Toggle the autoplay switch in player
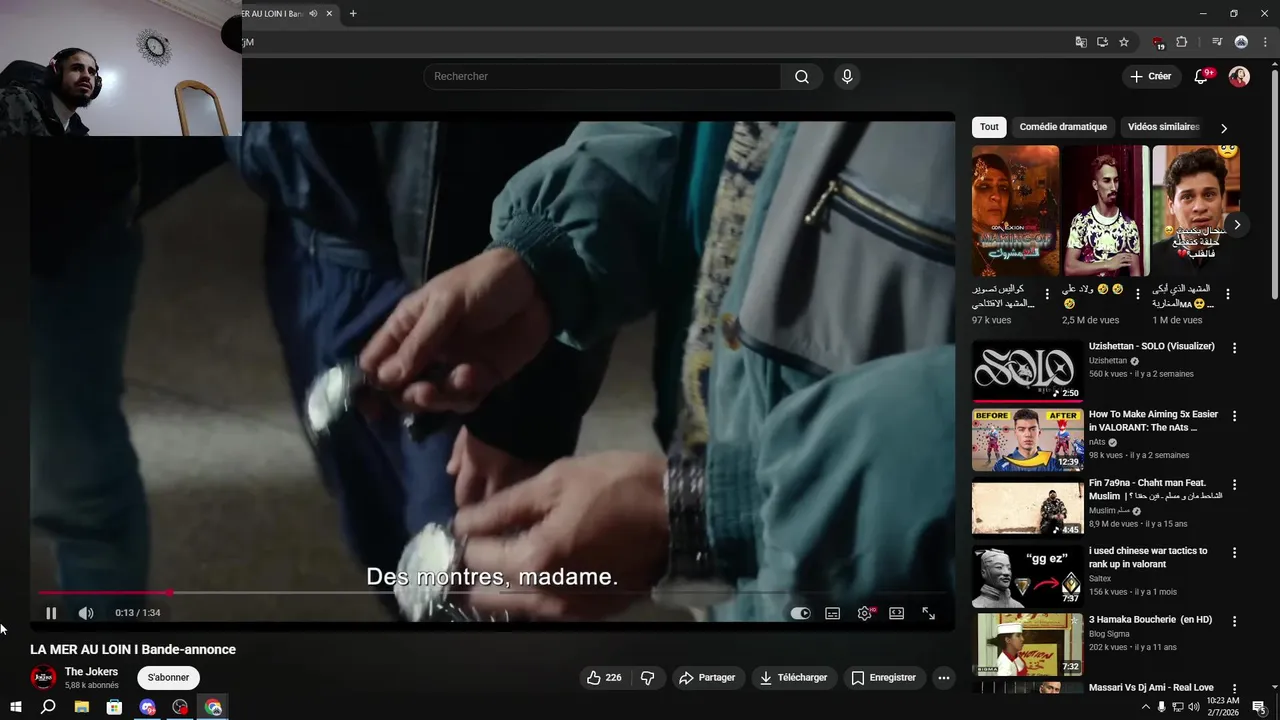Screen dimensions: 1280x720 pos(800,613)
